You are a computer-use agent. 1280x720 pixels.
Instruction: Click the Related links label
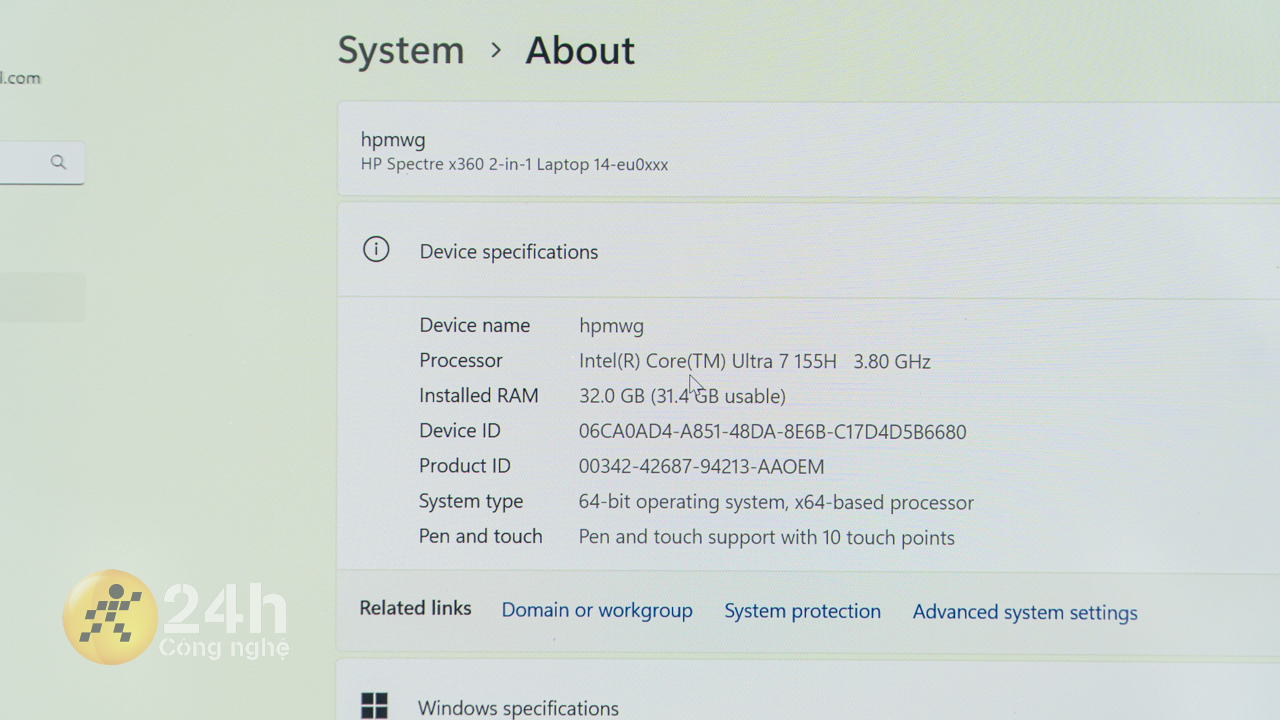pyautogui.click(x=415, y=608)
